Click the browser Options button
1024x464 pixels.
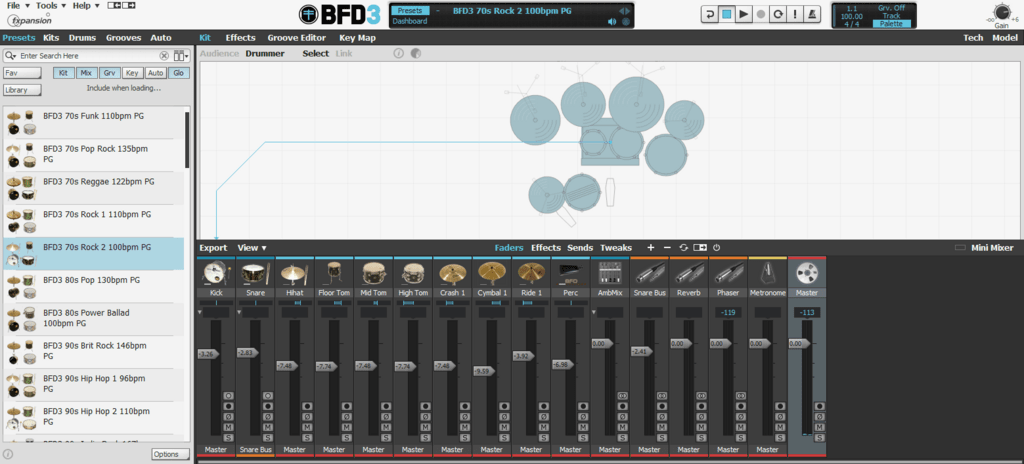tap(170, 454)
